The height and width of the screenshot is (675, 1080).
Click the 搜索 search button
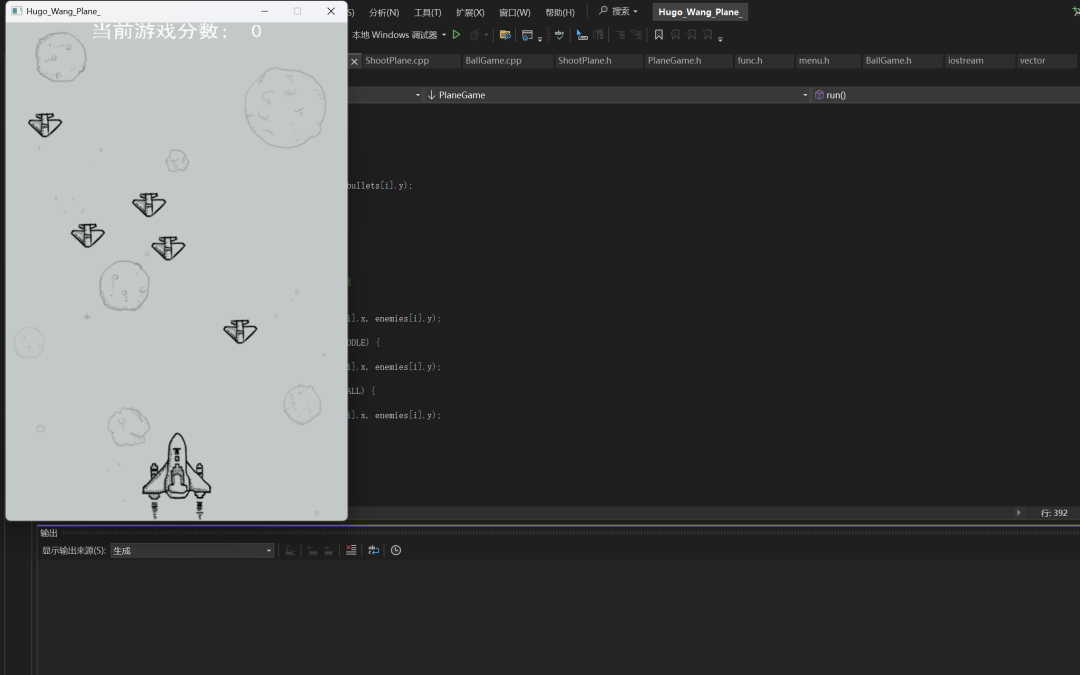618,12
